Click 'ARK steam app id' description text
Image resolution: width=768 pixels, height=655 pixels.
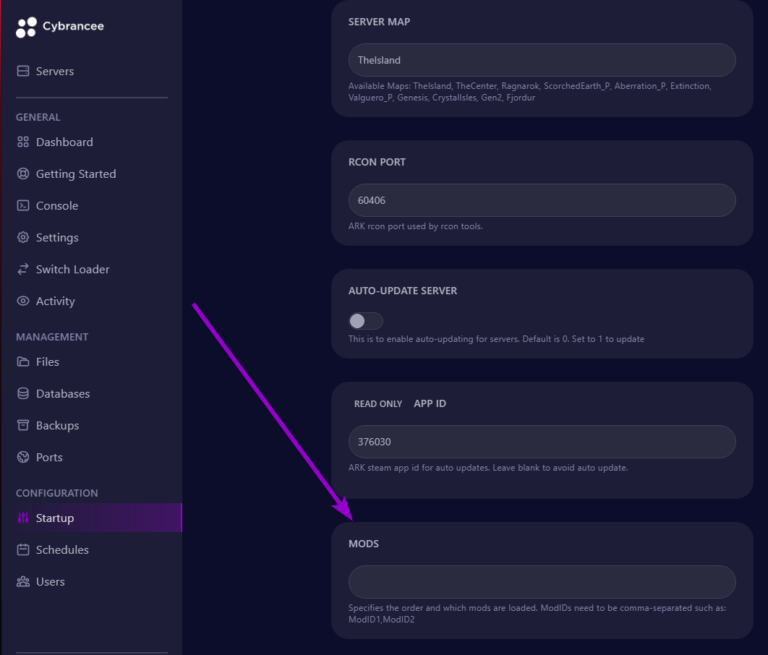pos(488,468)
